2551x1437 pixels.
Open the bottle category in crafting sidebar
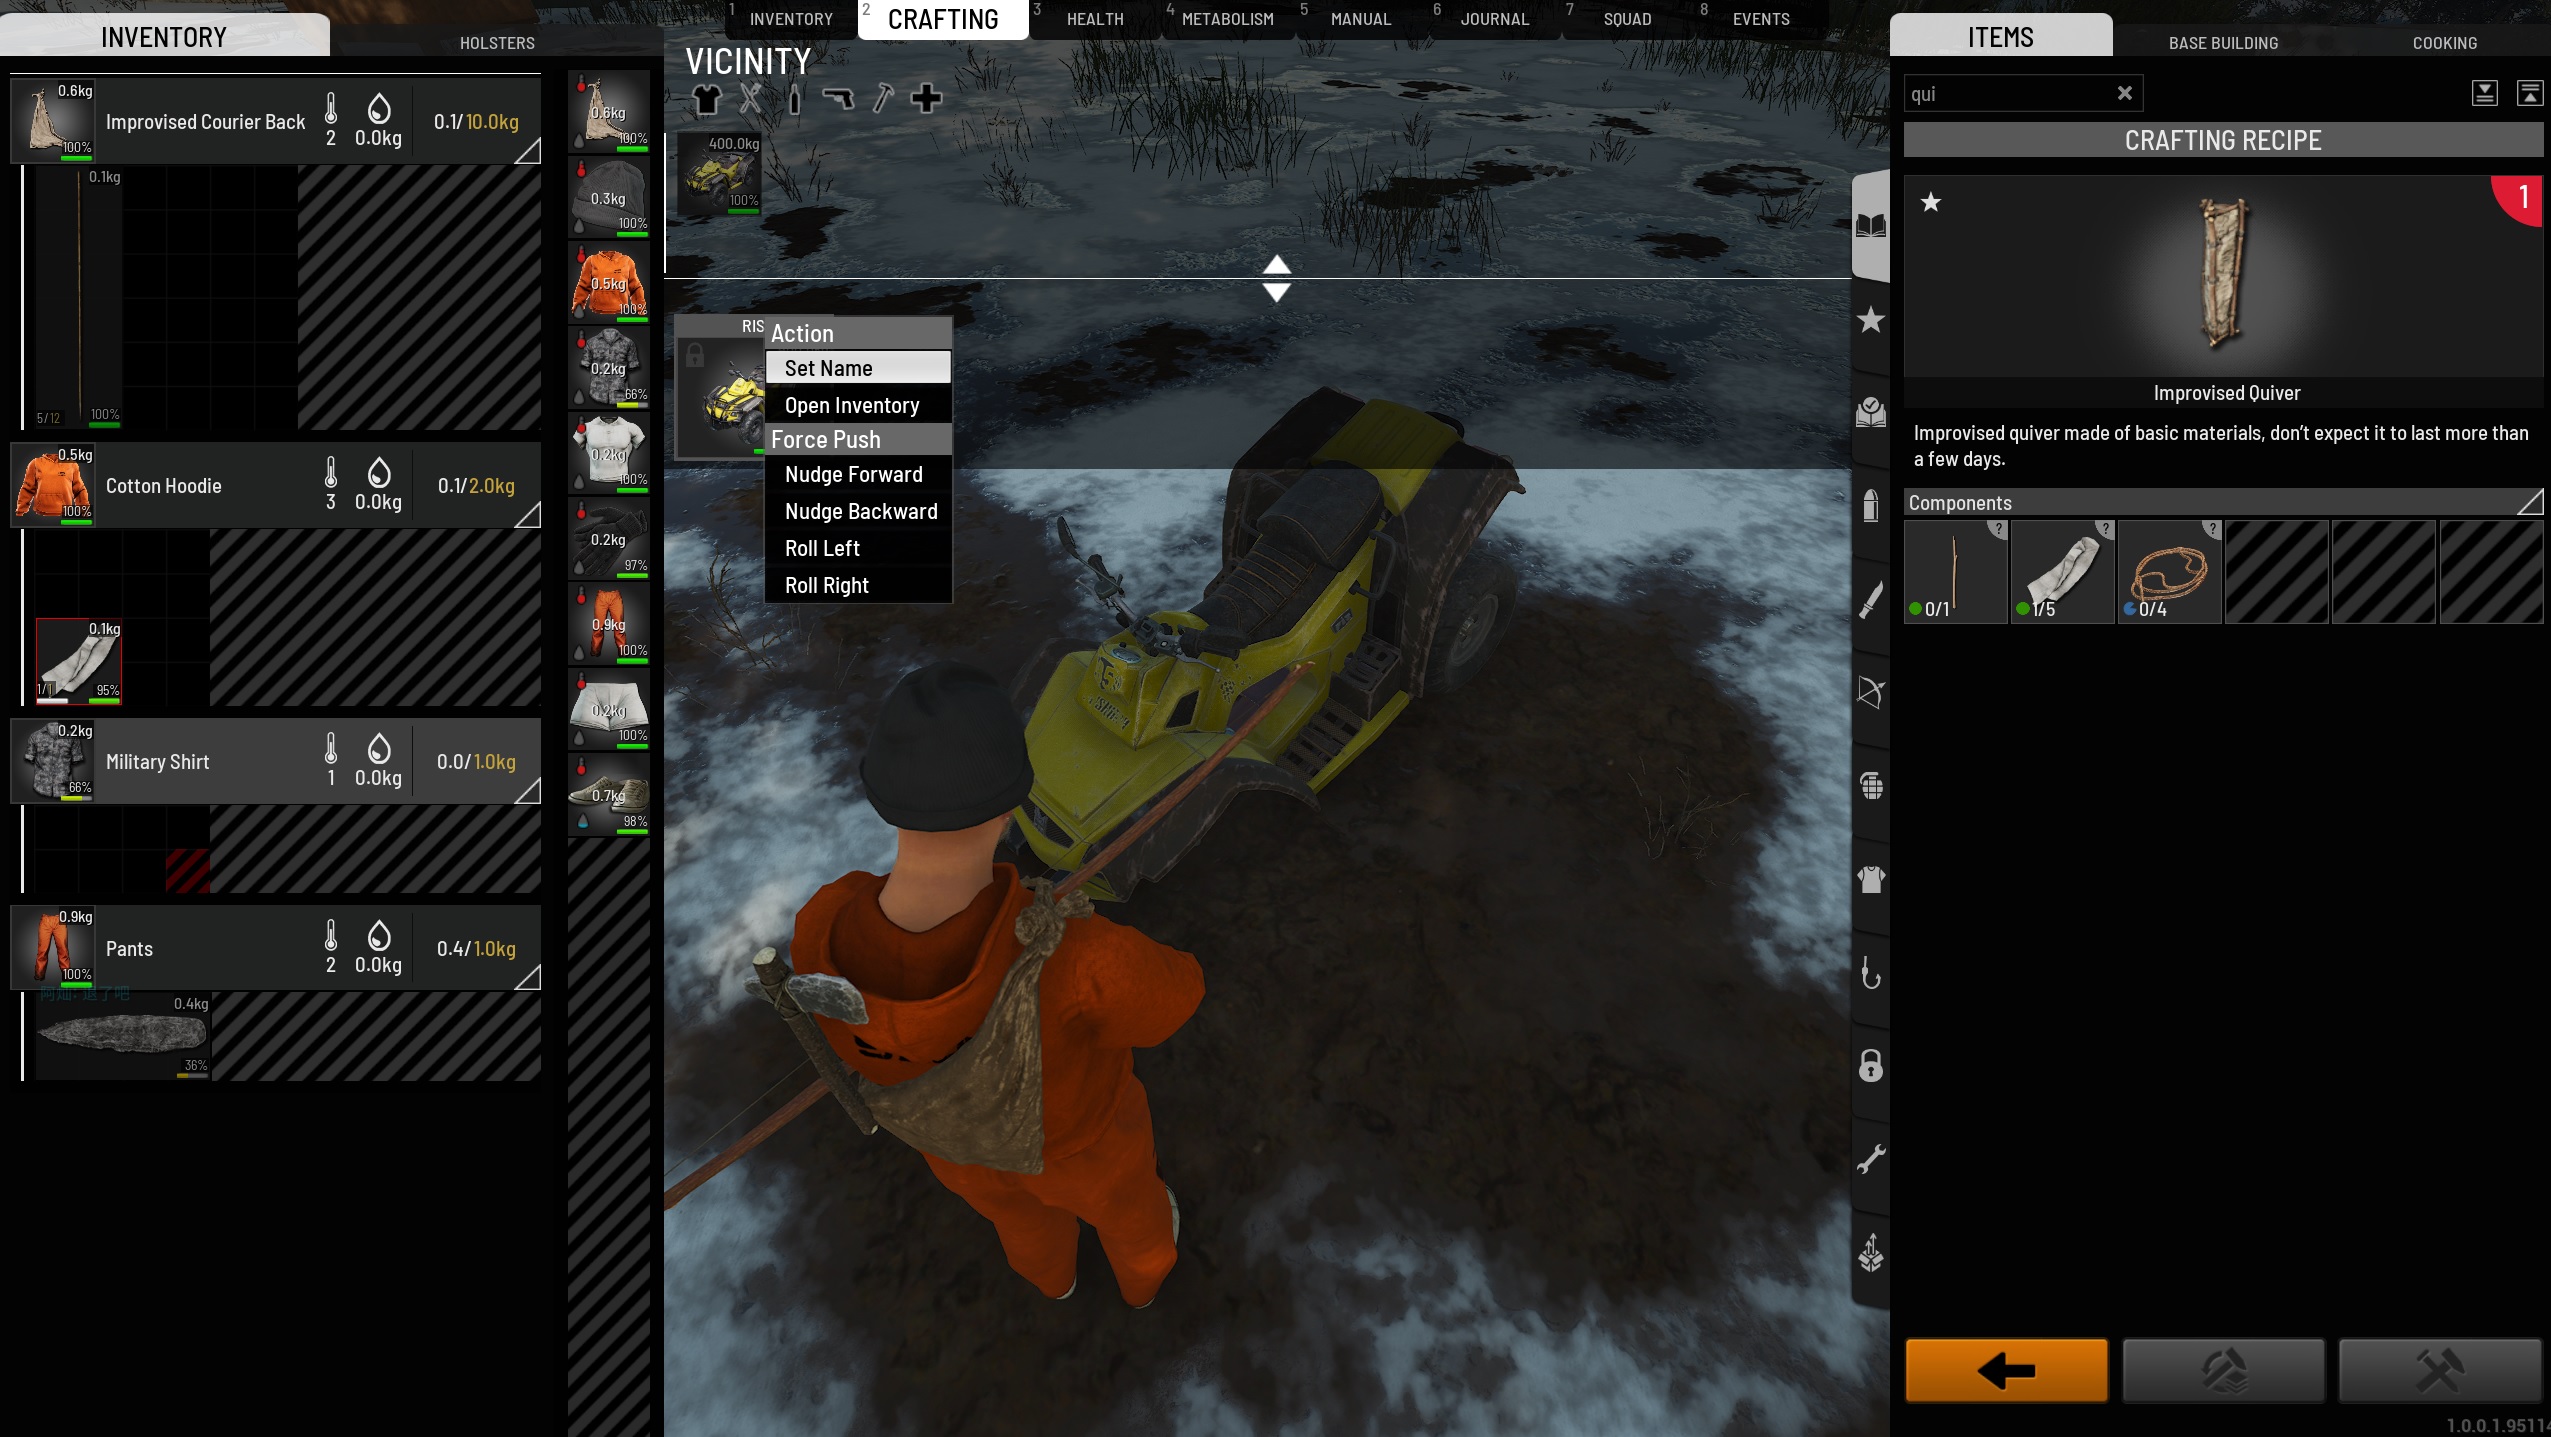click(x=1871, y=506)
